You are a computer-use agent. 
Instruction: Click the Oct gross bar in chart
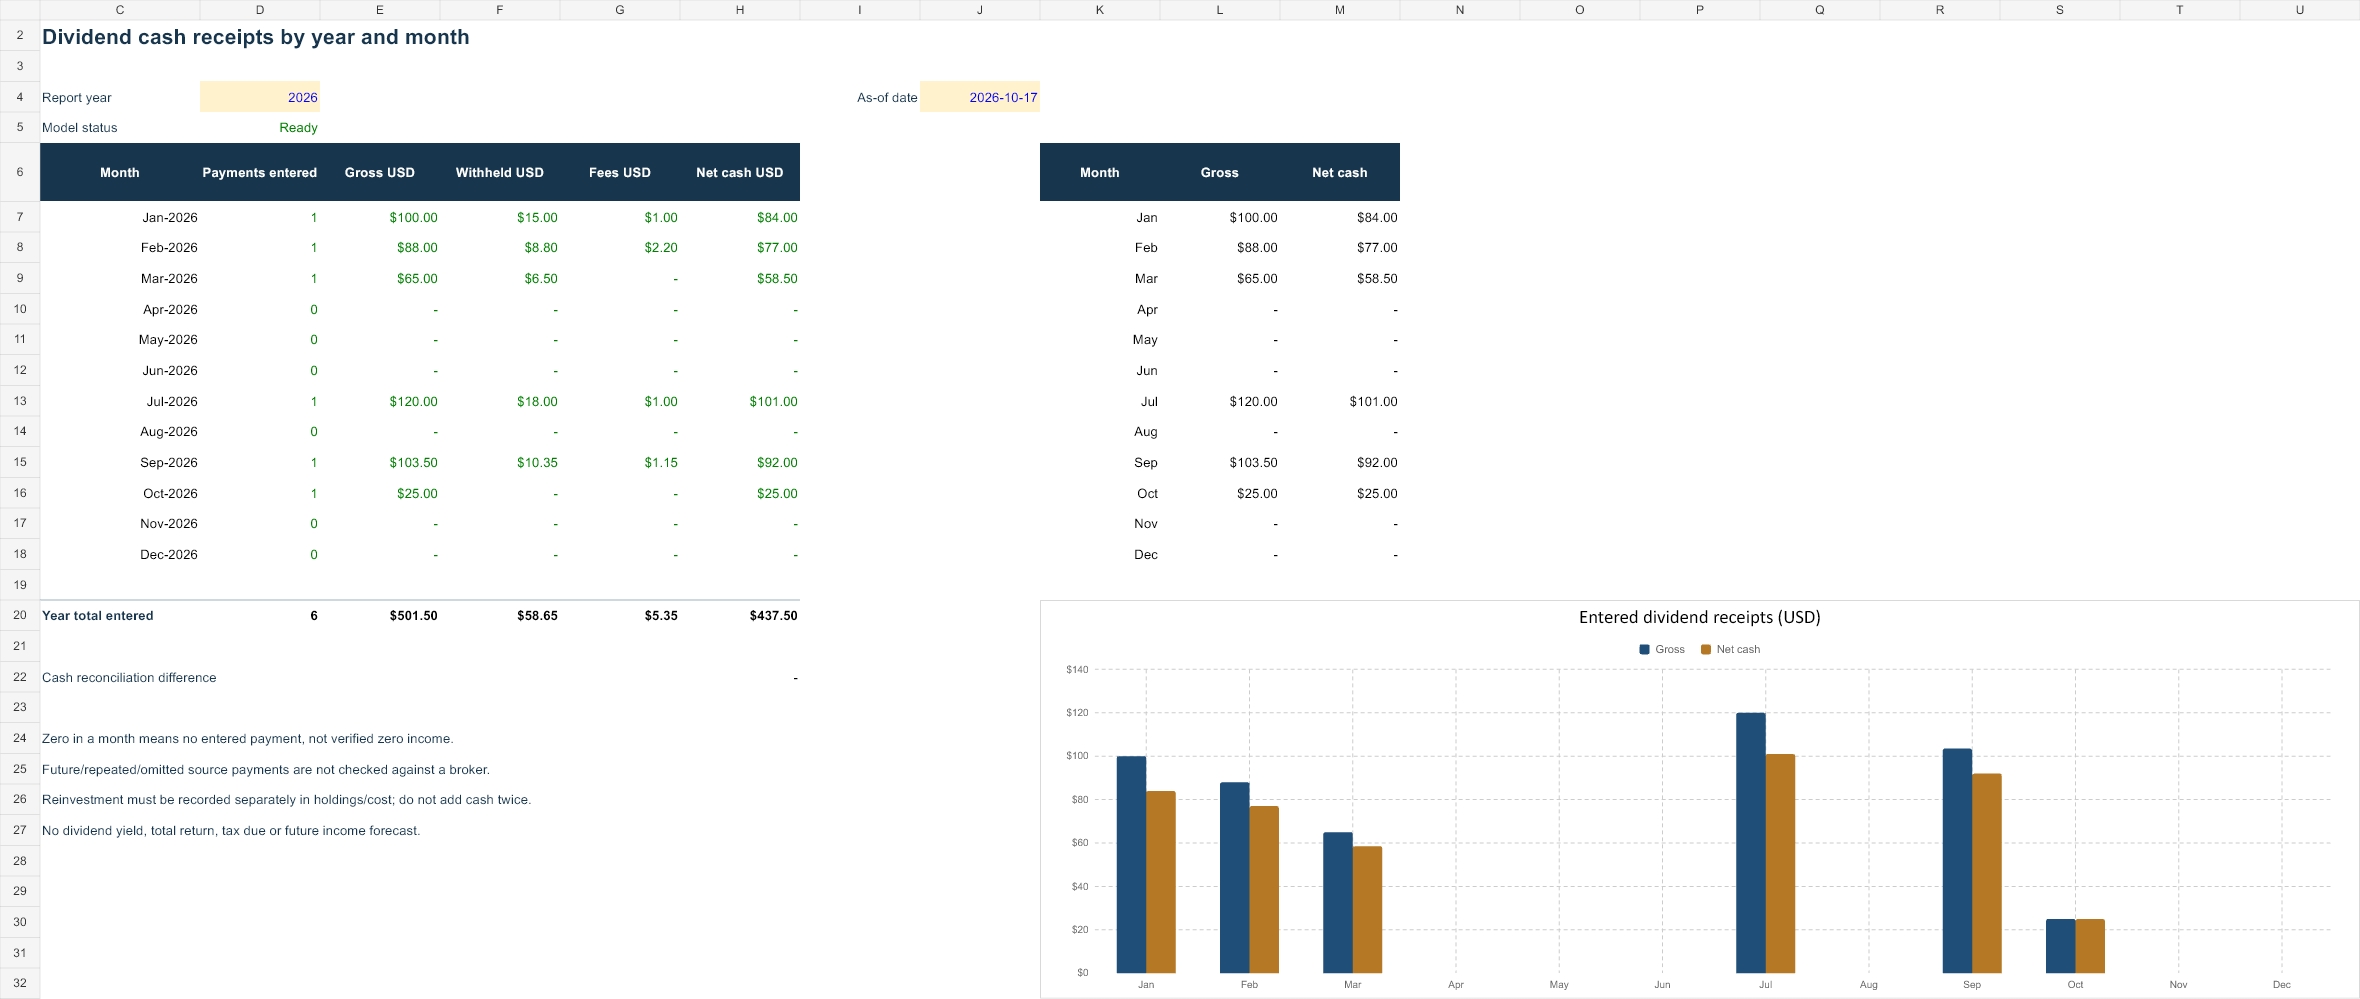point(2060,946)
